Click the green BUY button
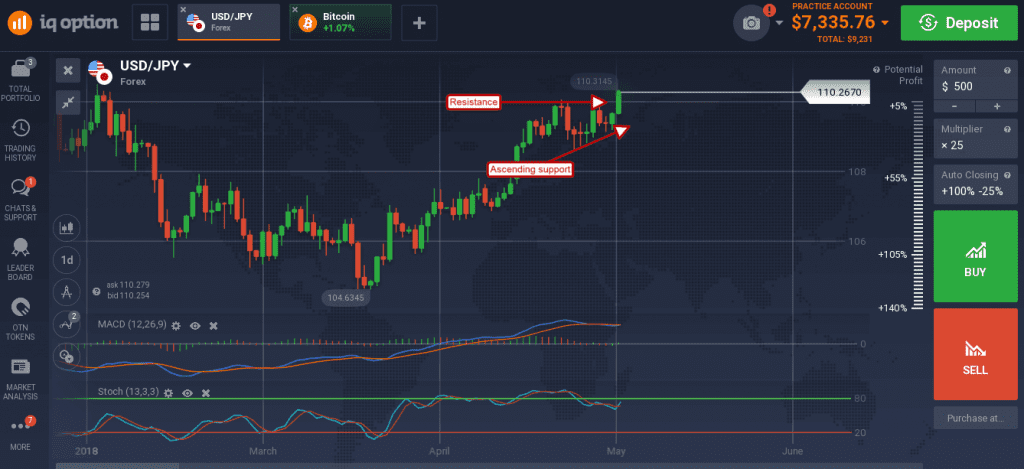This screenshot has height=469, width=1024. [x=976, y=256]
